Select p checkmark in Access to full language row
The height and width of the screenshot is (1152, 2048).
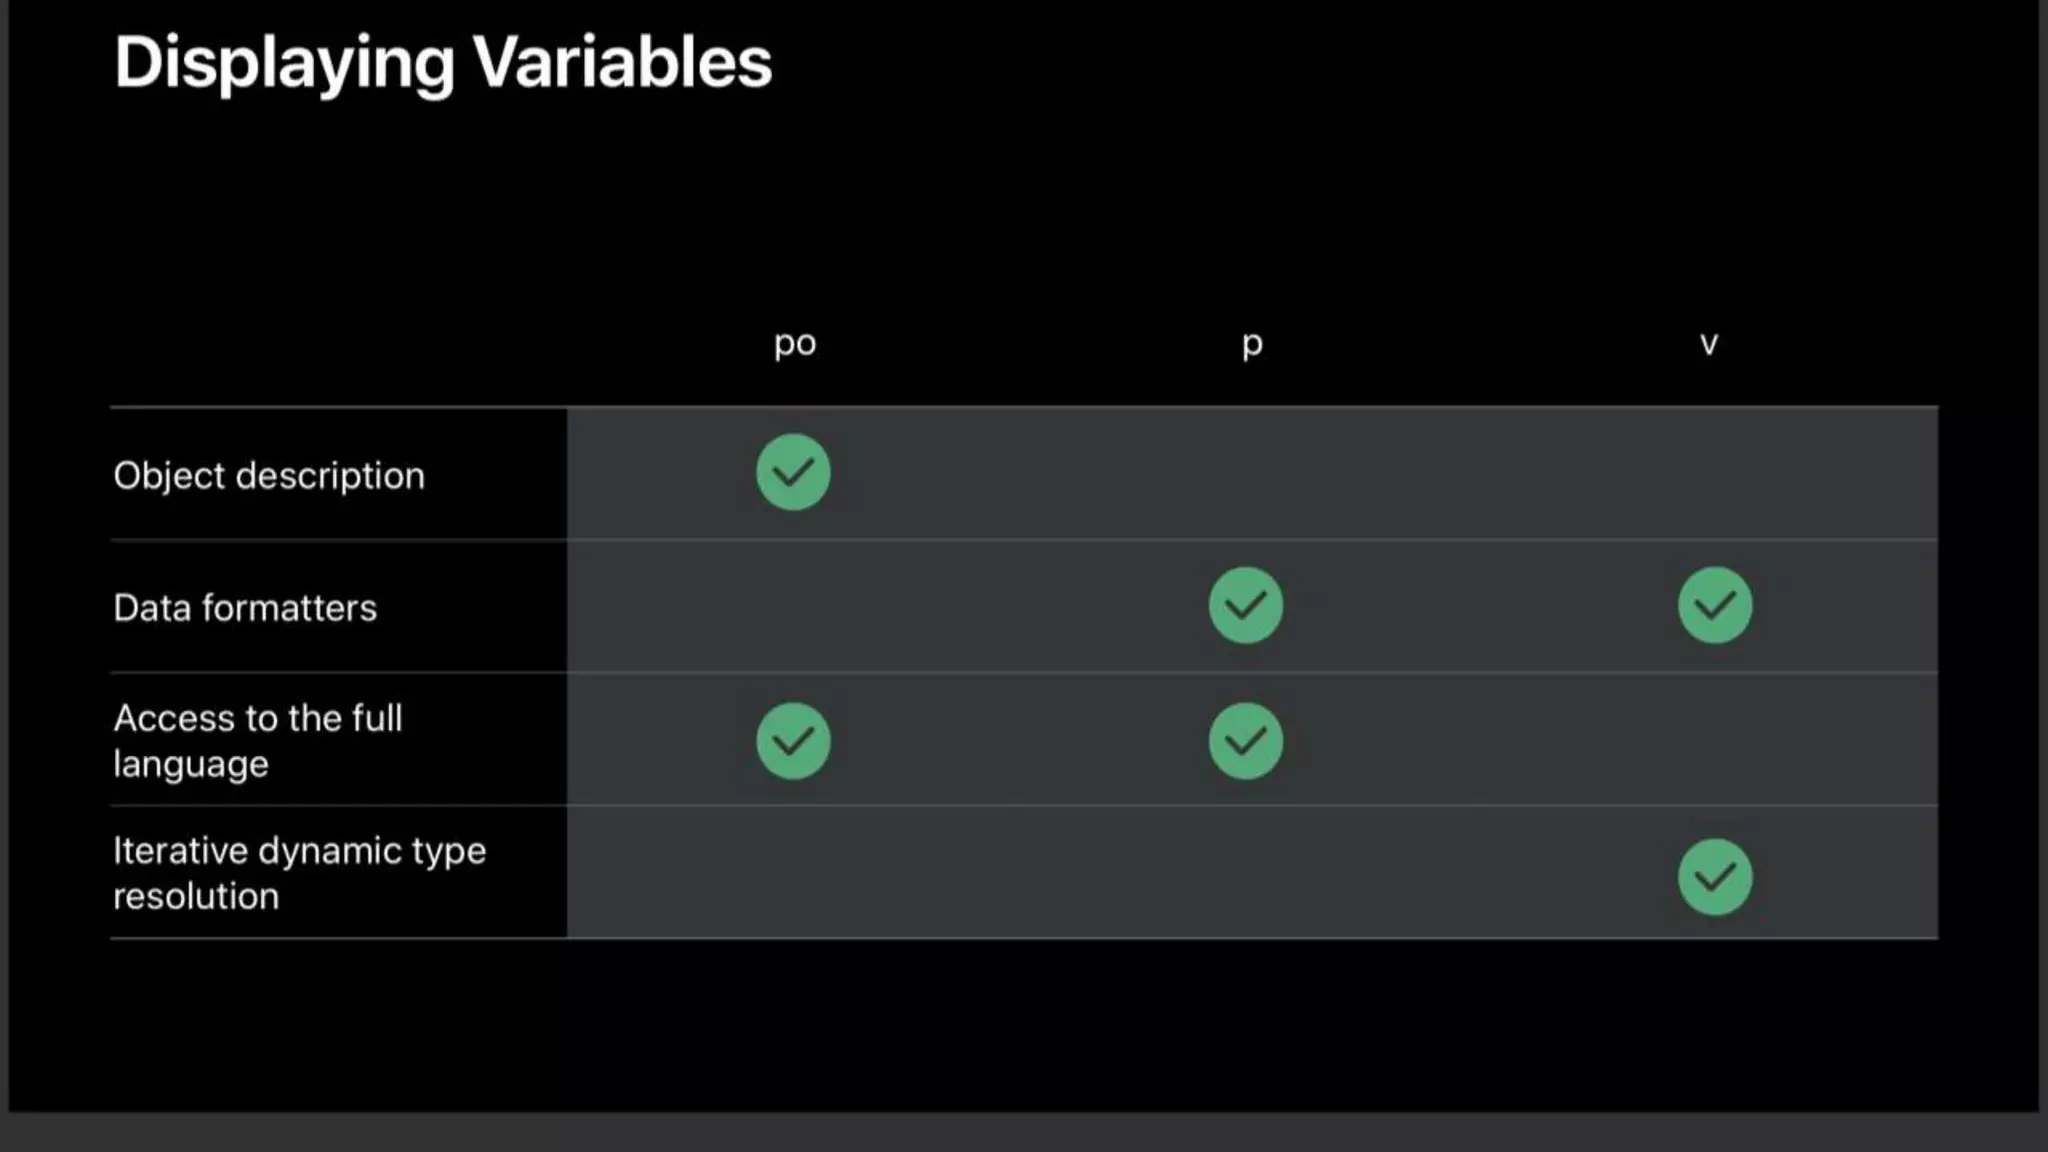tap(1246, 741)
